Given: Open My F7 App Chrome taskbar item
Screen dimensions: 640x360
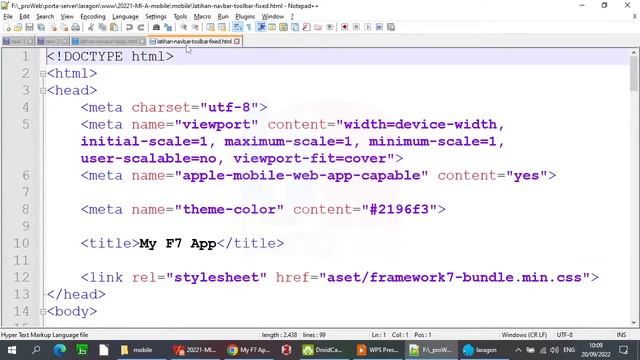Looking at the screenshot, I should [x=249, y=350].
